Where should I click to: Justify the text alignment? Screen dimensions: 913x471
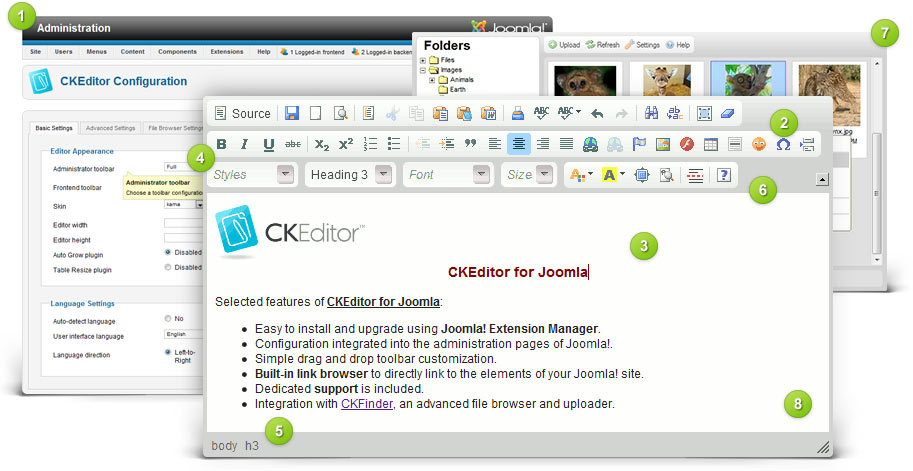[x=567, y=144]
